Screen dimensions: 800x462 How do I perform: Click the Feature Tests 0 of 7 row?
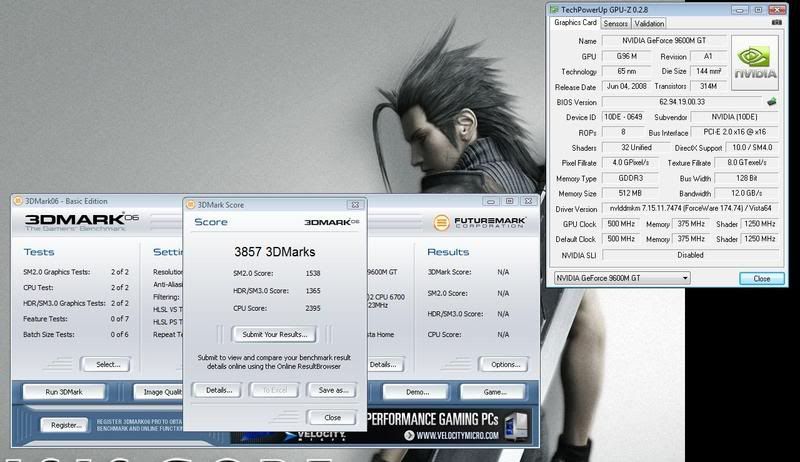(x=76, y=319)
